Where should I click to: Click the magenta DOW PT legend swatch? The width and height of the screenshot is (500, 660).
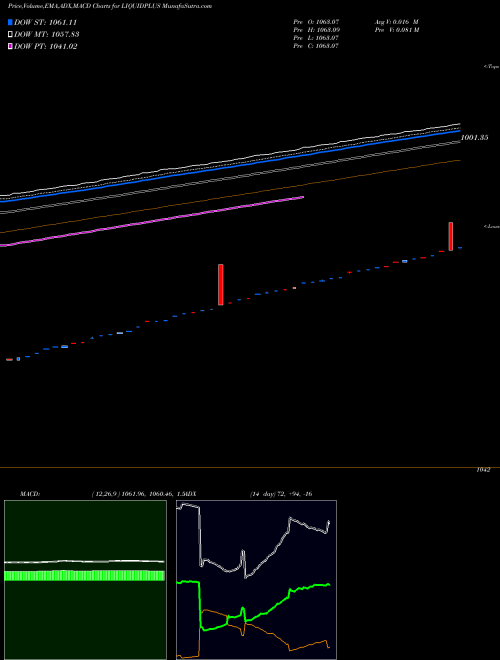pyautogui.click(x=10, y=46)
